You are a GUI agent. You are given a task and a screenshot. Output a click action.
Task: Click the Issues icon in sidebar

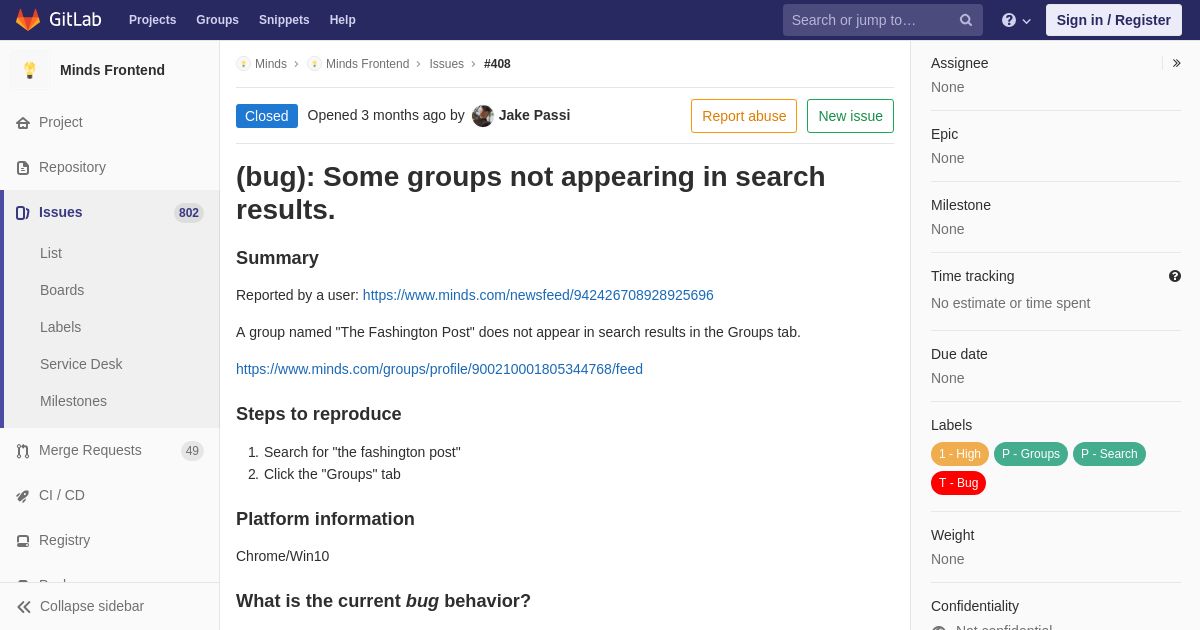pyautogui.click(x=23, y=213)
